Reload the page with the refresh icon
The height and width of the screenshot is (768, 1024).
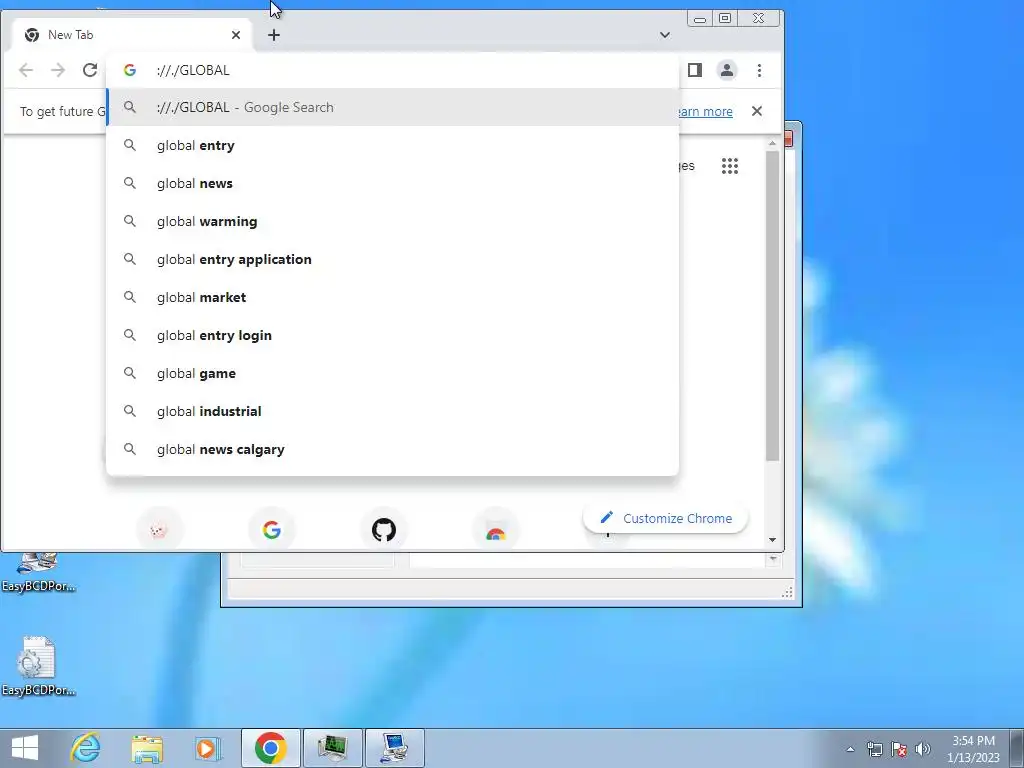click(x=90, y=70)
